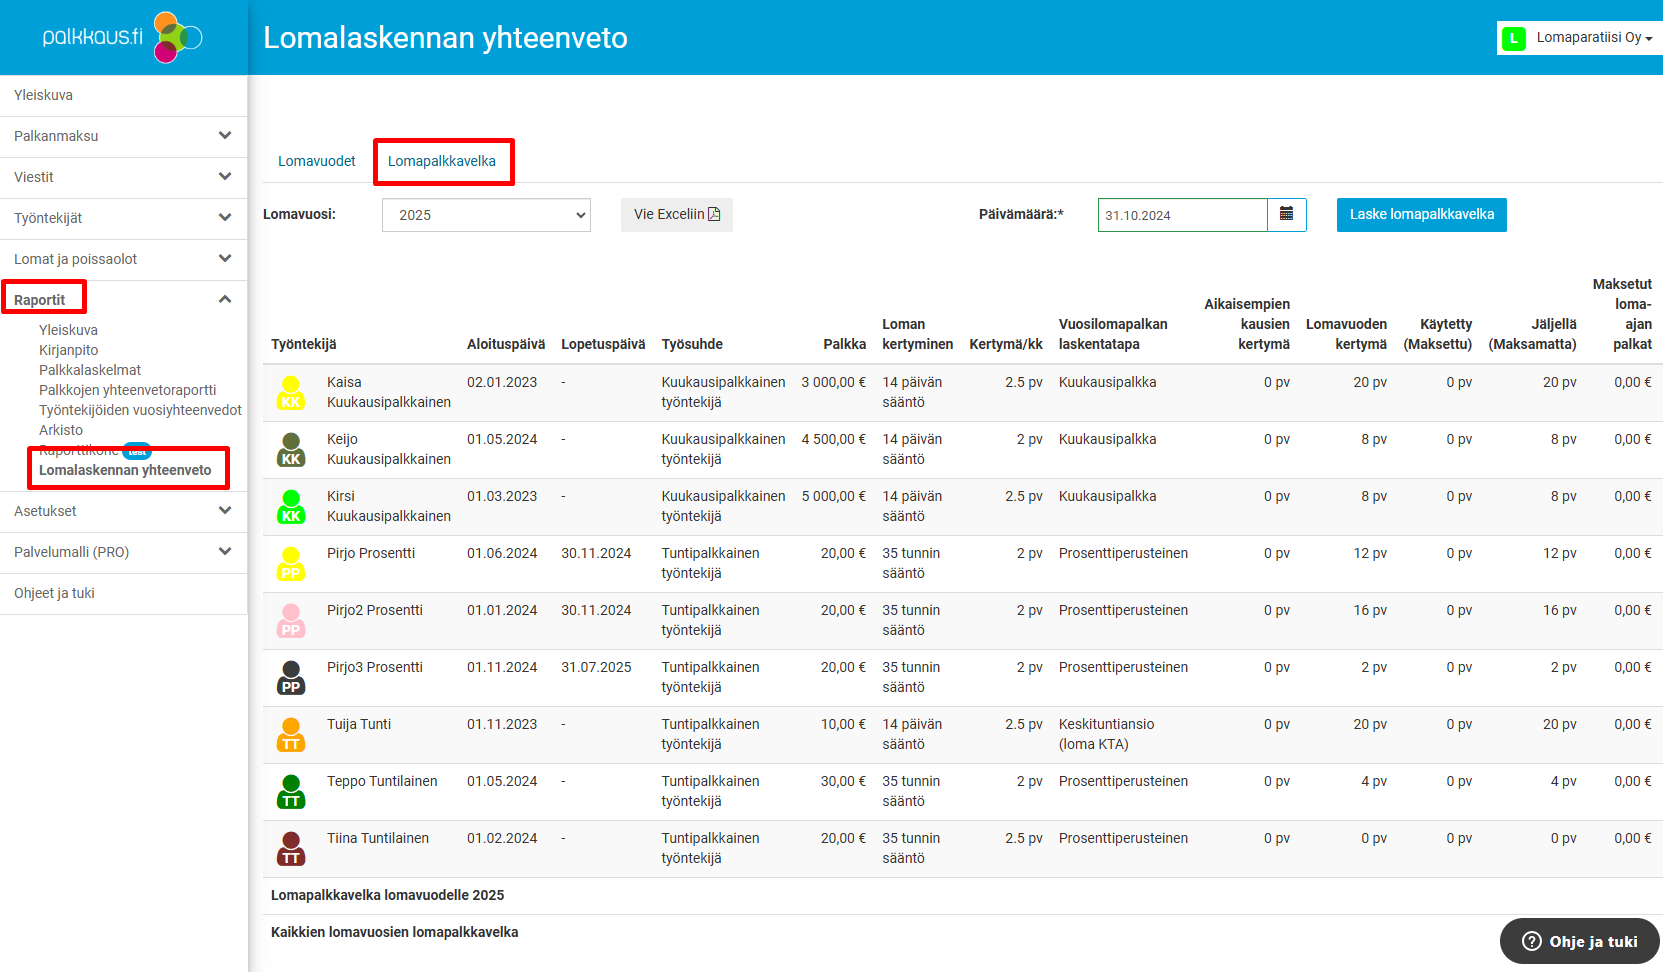Click the Päivämäärä date input field

tap(1183, 215)
